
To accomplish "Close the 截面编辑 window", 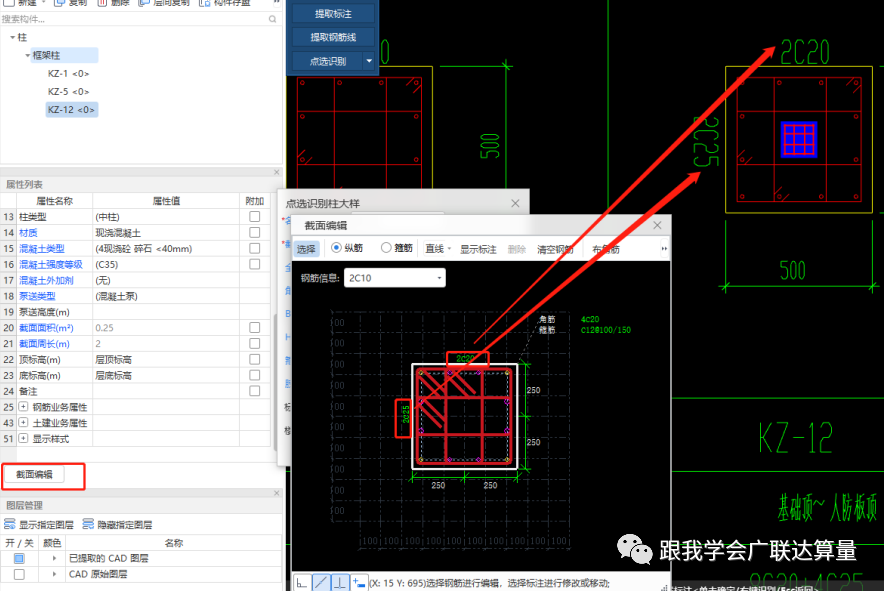I will click(657, 225).
